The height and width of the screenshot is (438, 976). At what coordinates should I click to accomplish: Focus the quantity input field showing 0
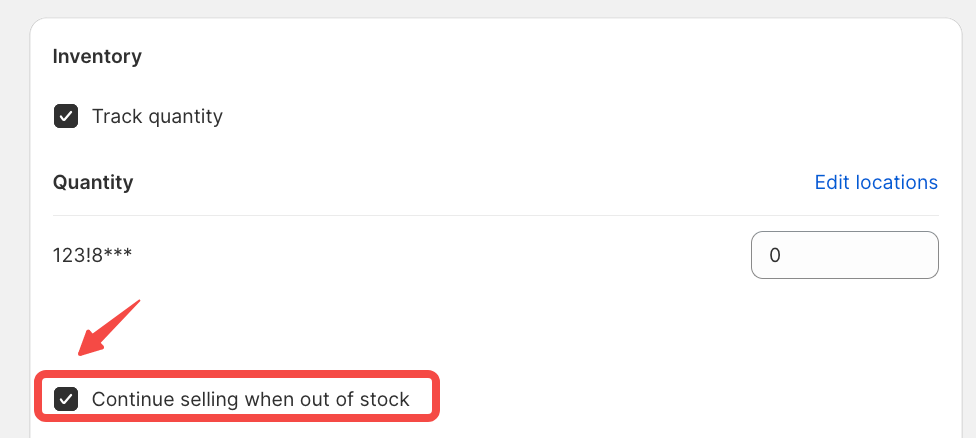coord(844,255)
